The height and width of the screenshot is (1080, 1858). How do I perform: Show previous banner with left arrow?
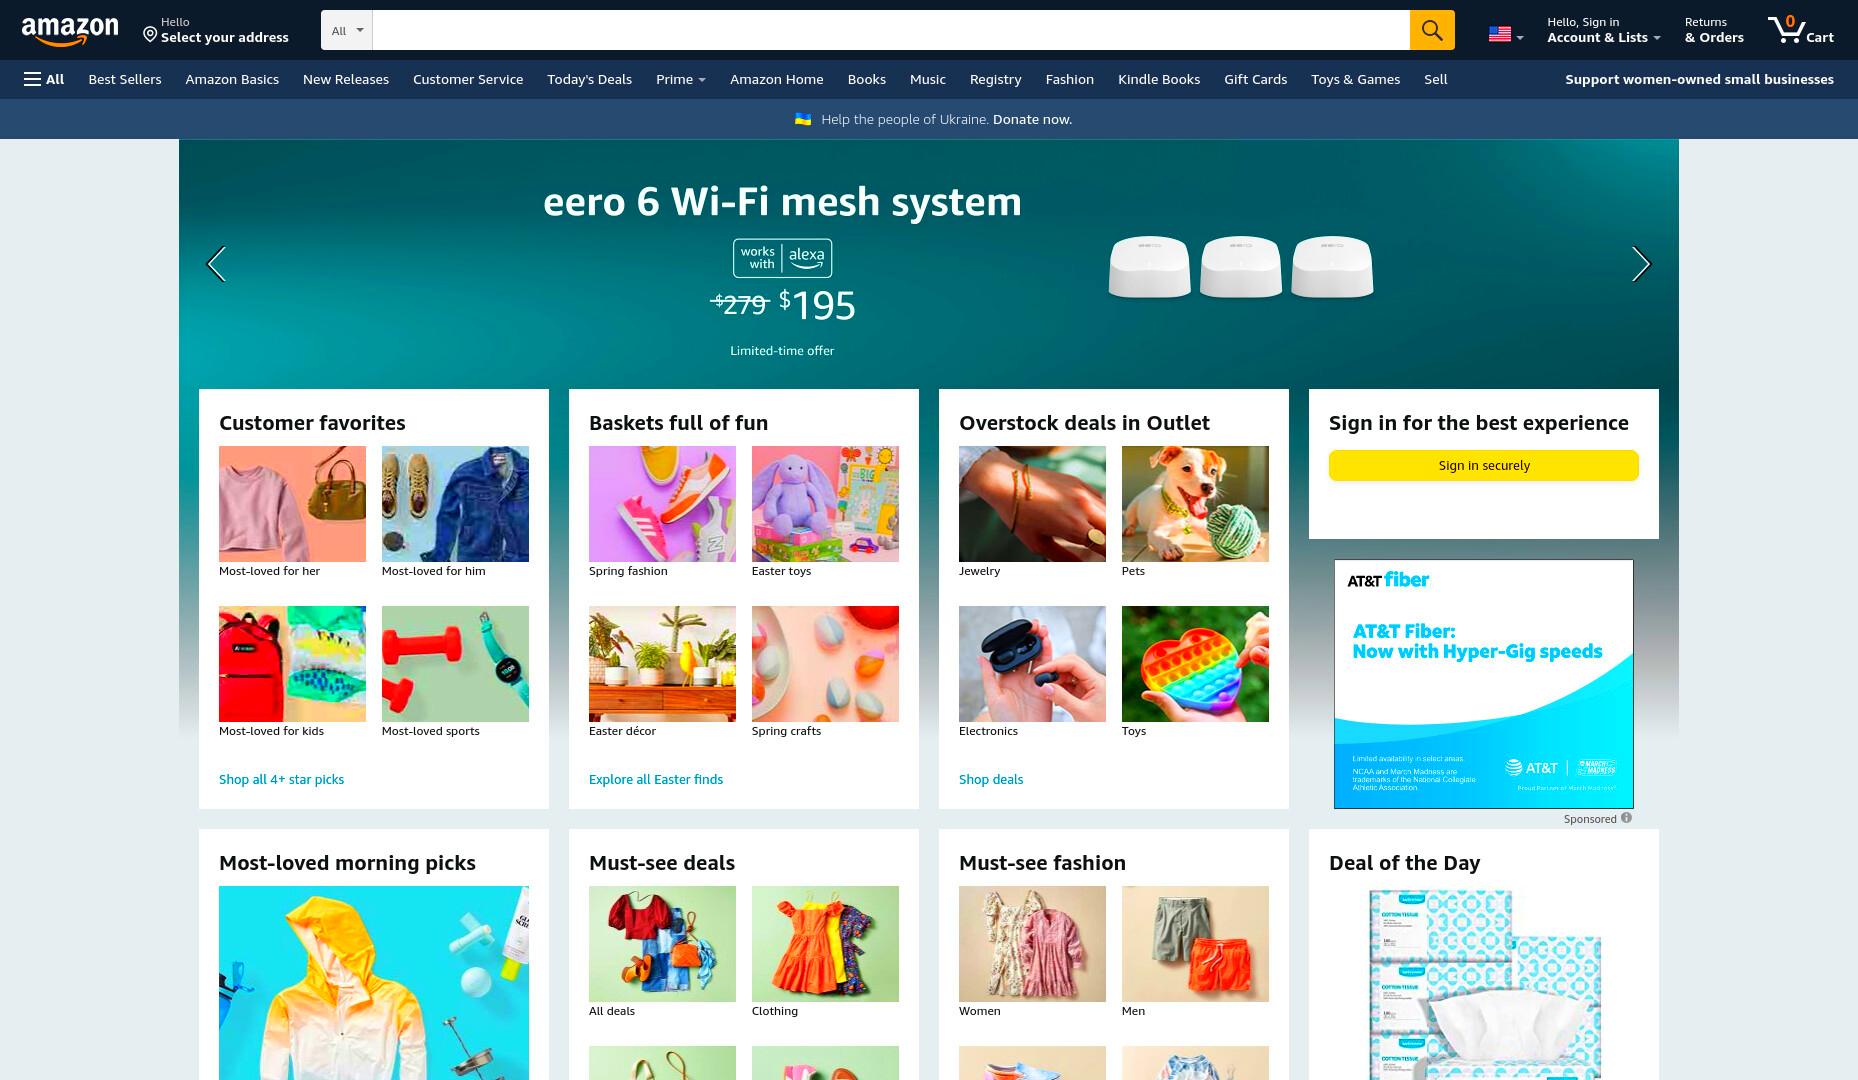[216, 264]
